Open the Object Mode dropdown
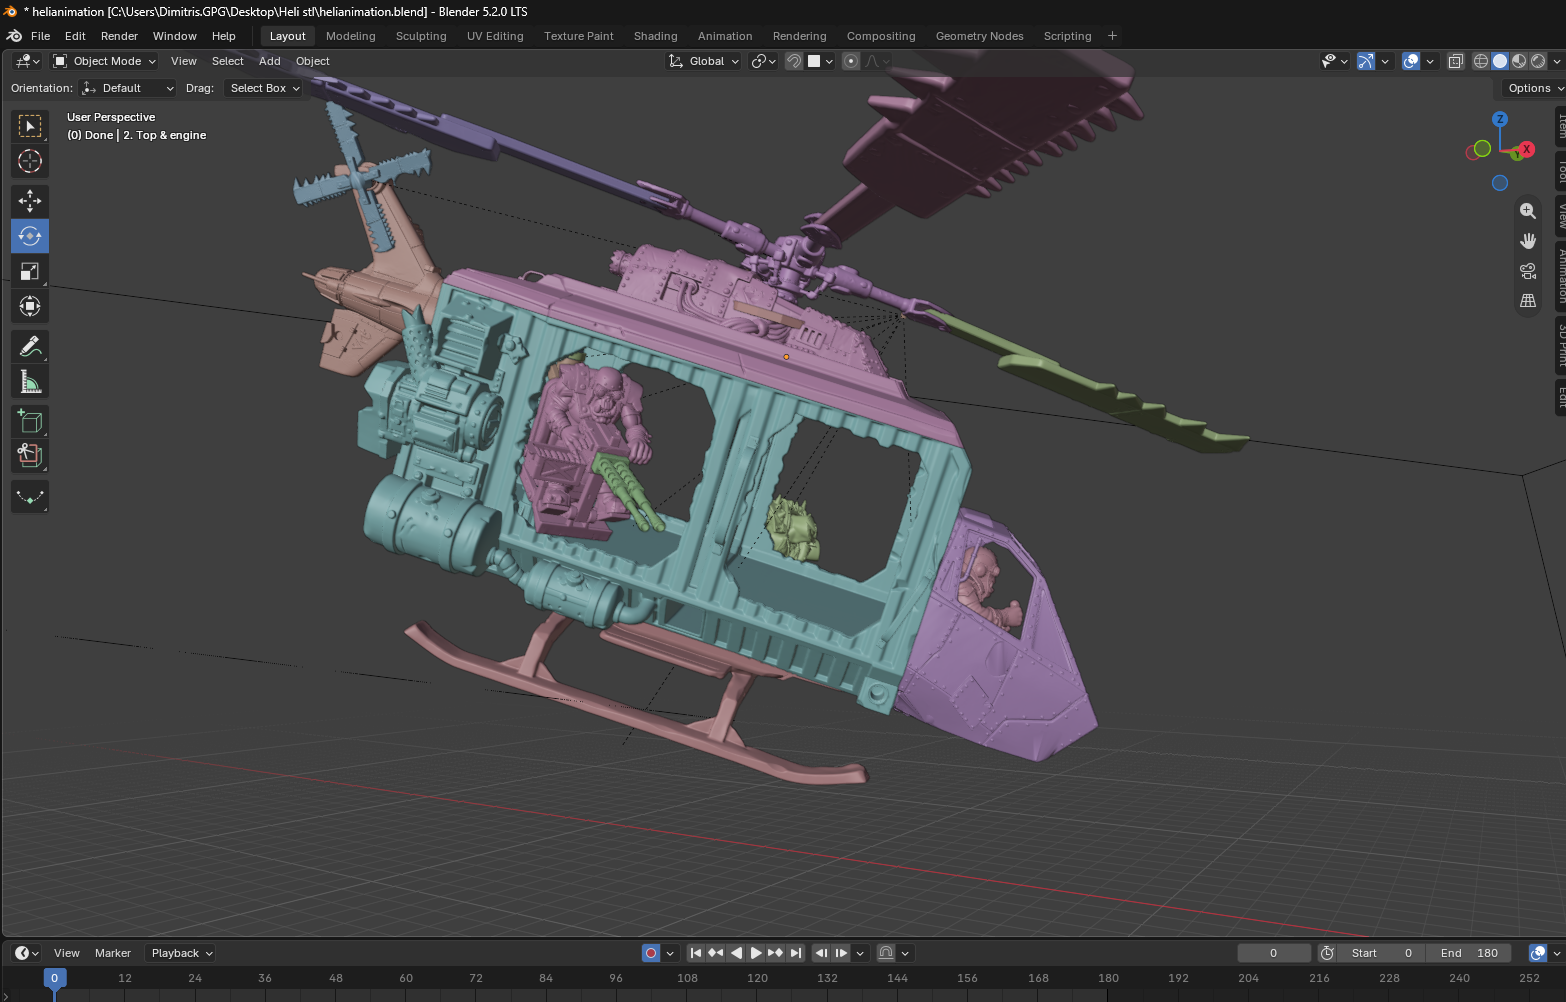The height and width of the screenshot is (1002, 1566). click(x=105, y=61)
